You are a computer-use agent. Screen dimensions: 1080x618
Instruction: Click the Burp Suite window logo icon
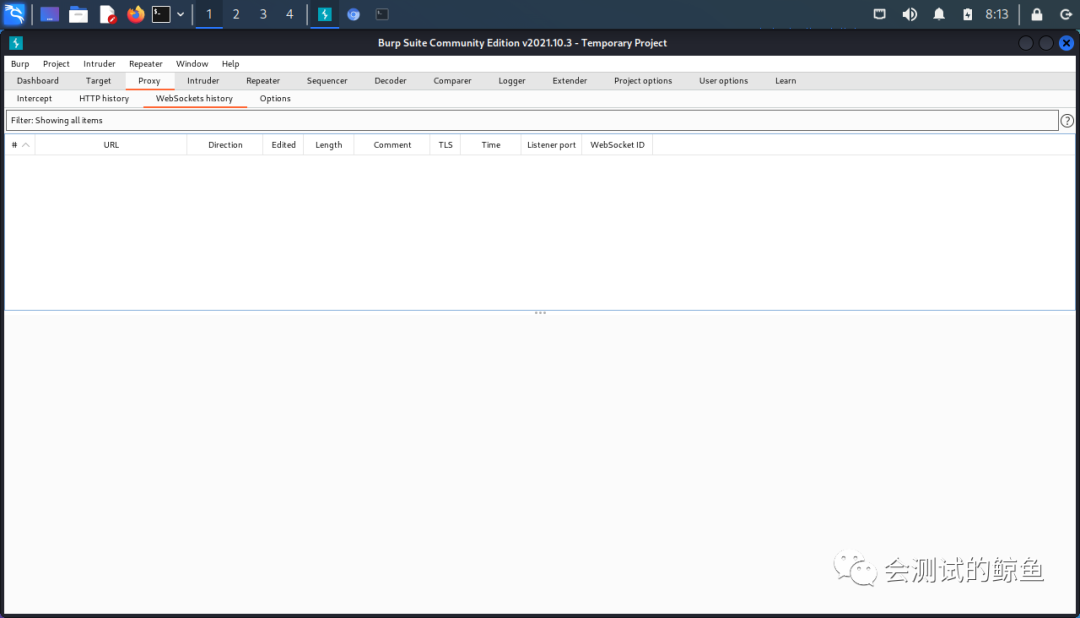click(16, 43)
